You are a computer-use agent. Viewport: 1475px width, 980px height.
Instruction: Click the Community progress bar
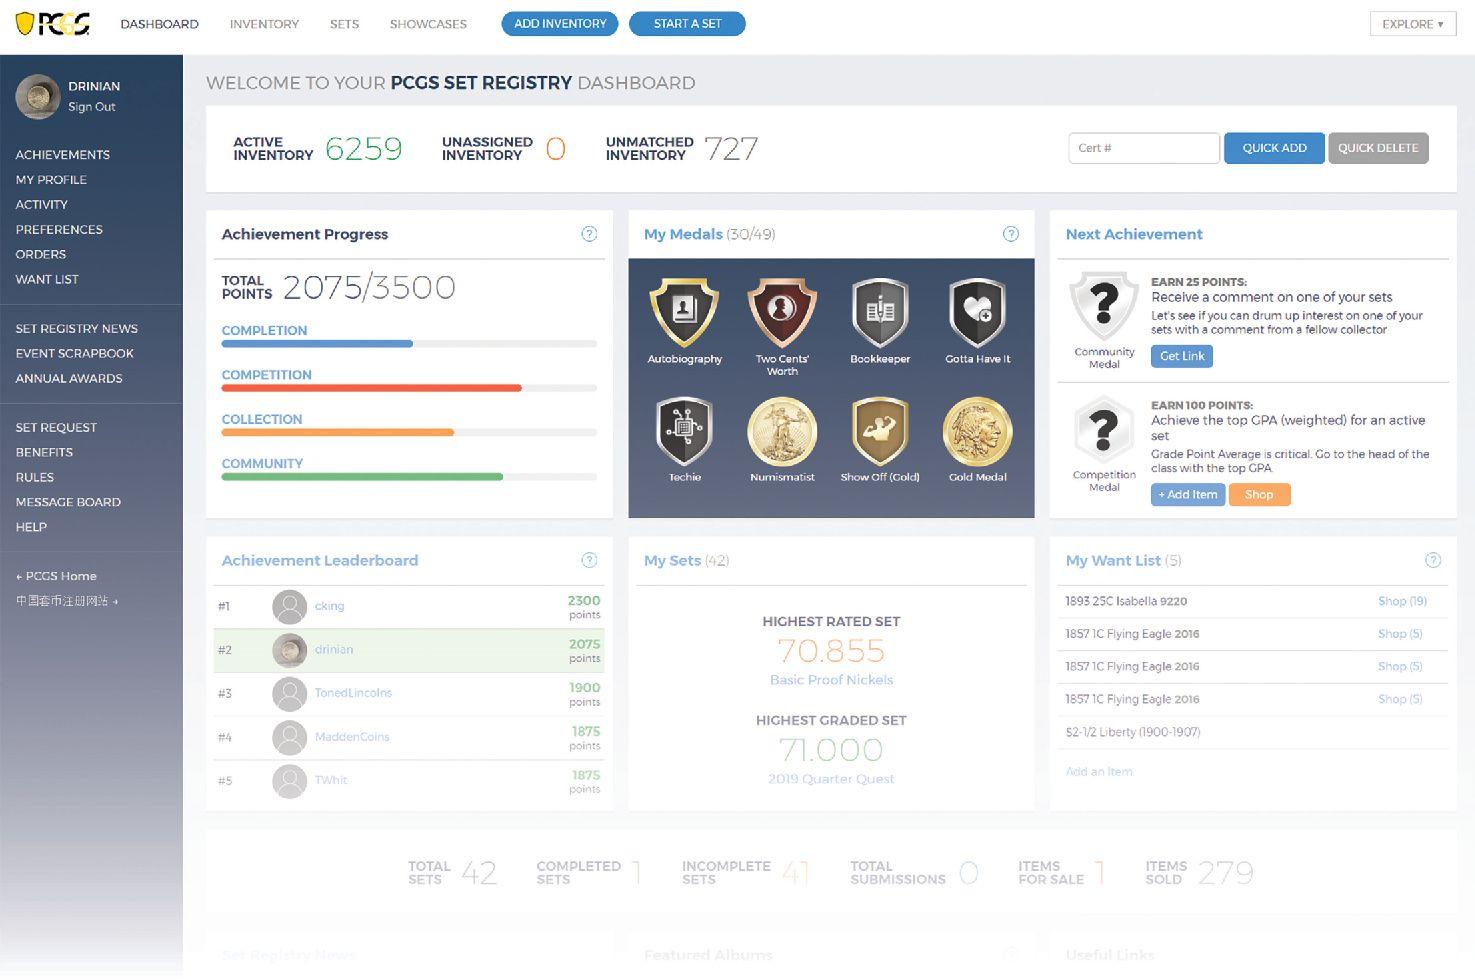click(409, 477)
